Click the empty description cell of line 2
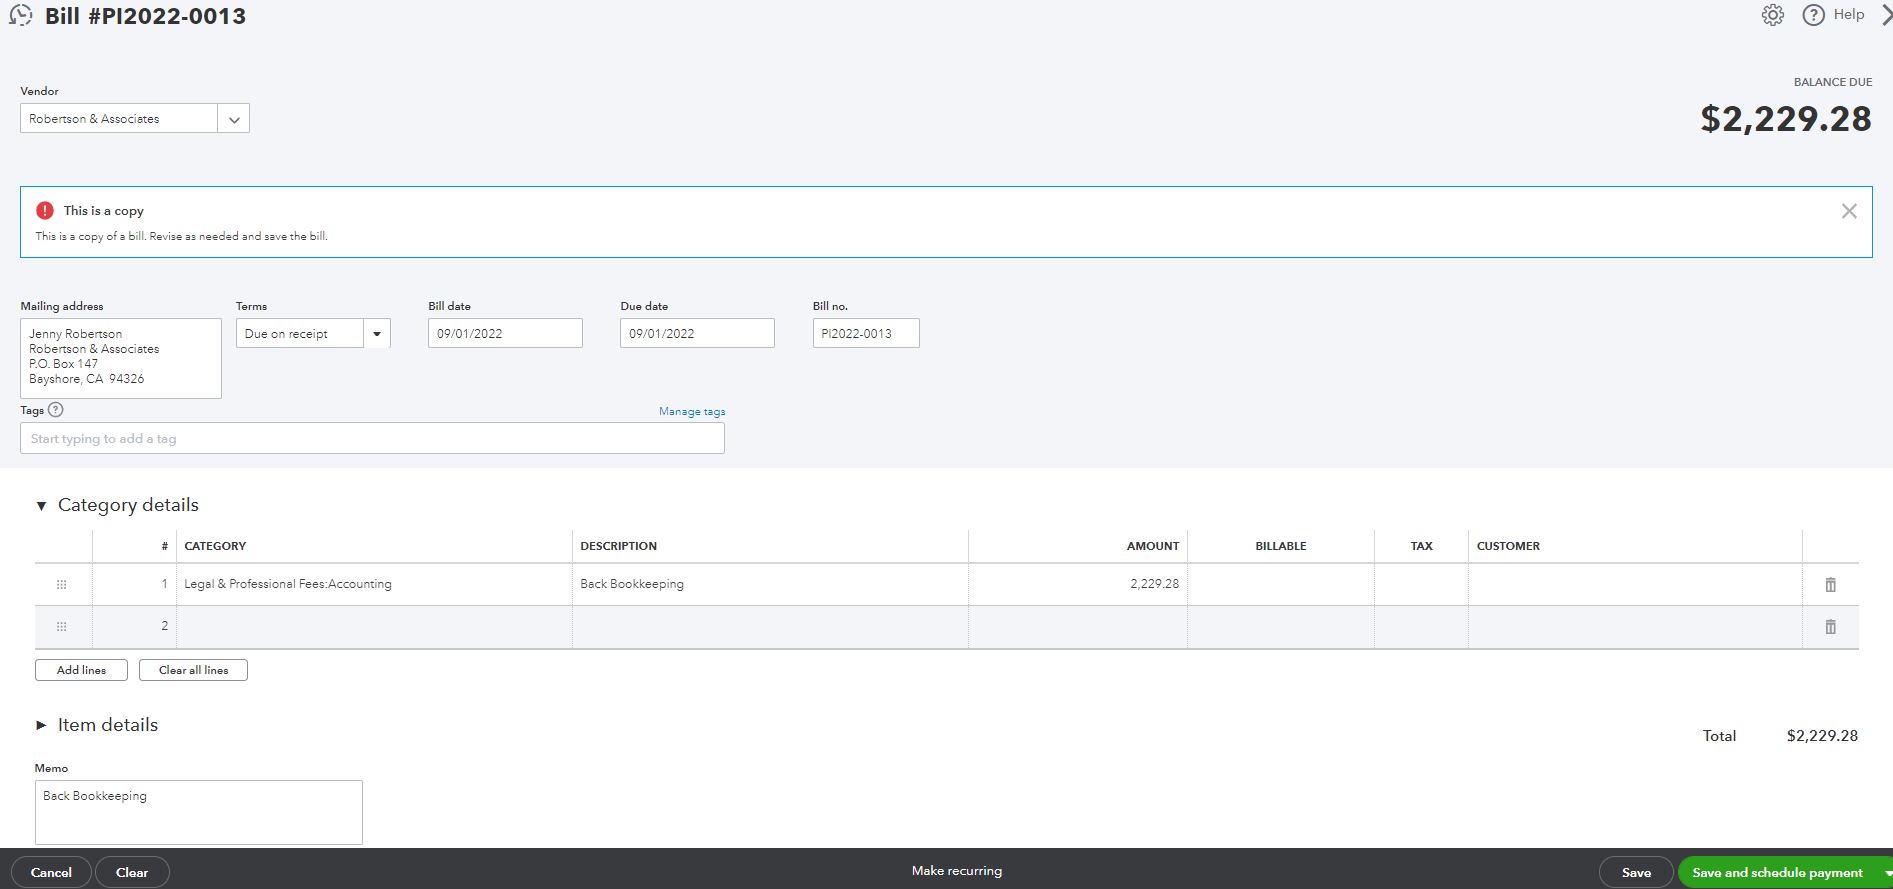 (770, 627)
